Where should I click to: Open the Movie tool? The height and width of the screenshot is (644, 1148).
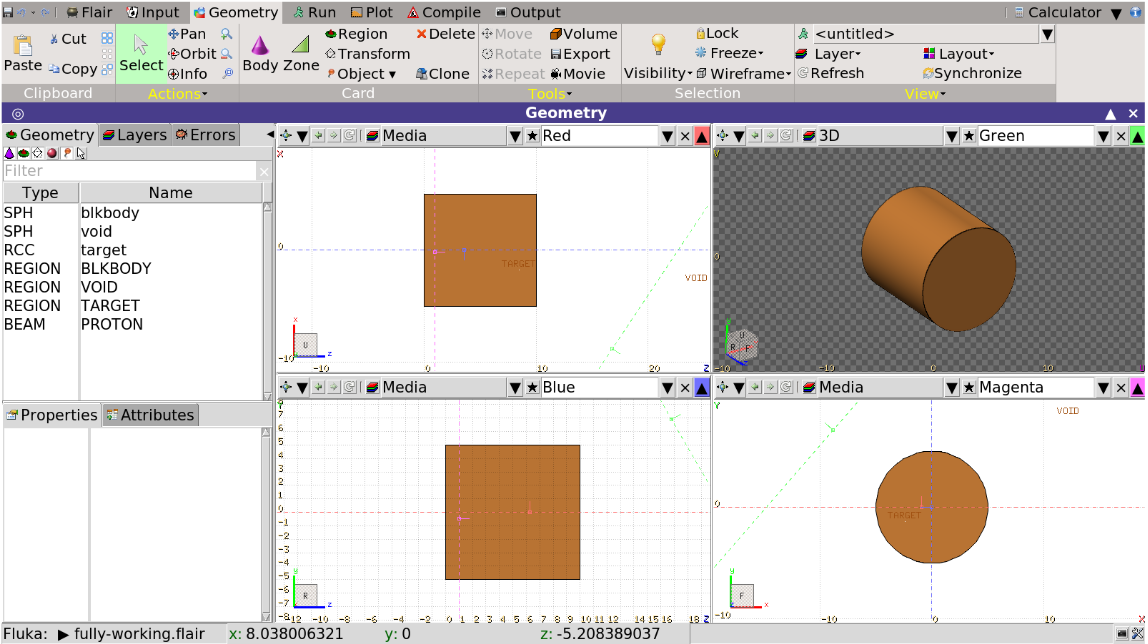[x=578, y=74]
